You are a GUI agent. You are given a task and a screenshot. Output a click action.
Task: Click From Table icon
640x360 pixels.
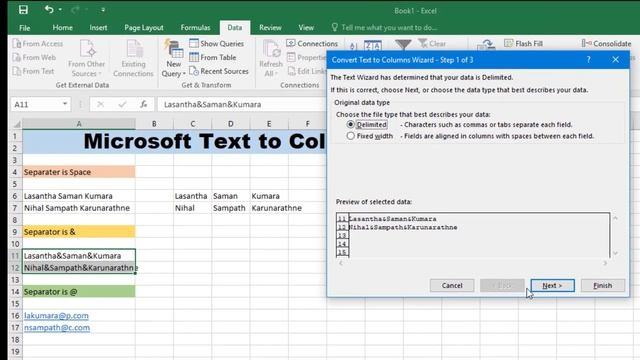click(x=194, y=57)
